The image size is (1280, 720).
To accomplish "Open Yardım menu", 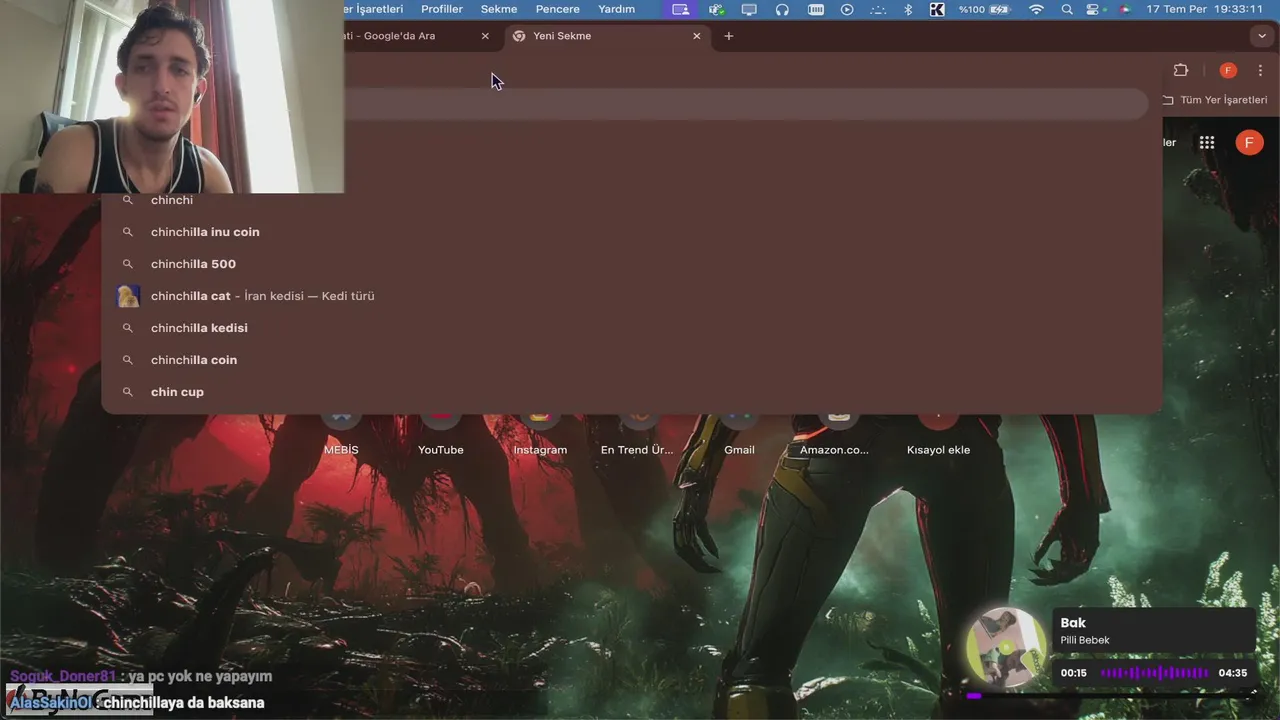I will 616,9.
